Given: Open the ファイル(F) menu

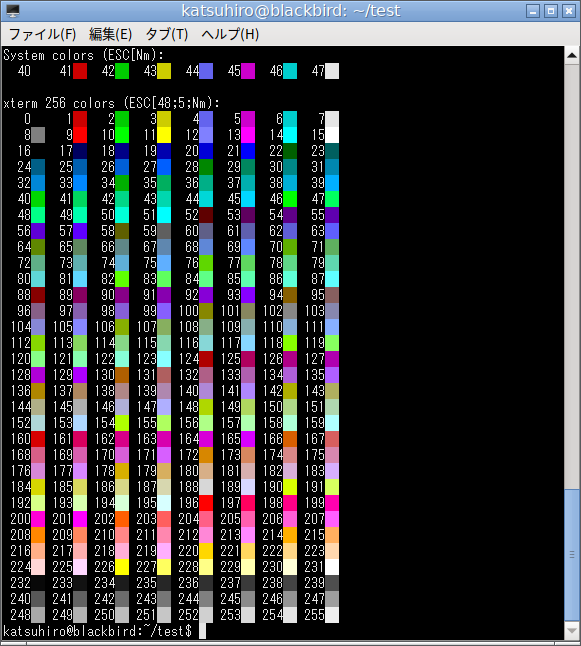Looking at the screenshot, I should pos(42,34).
